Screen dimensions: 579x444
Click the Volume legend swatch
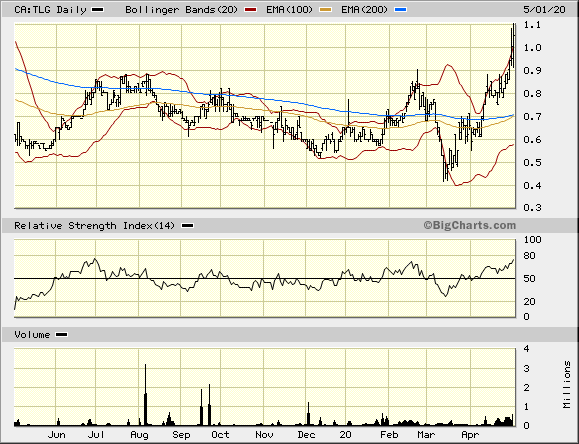(61, 335)
